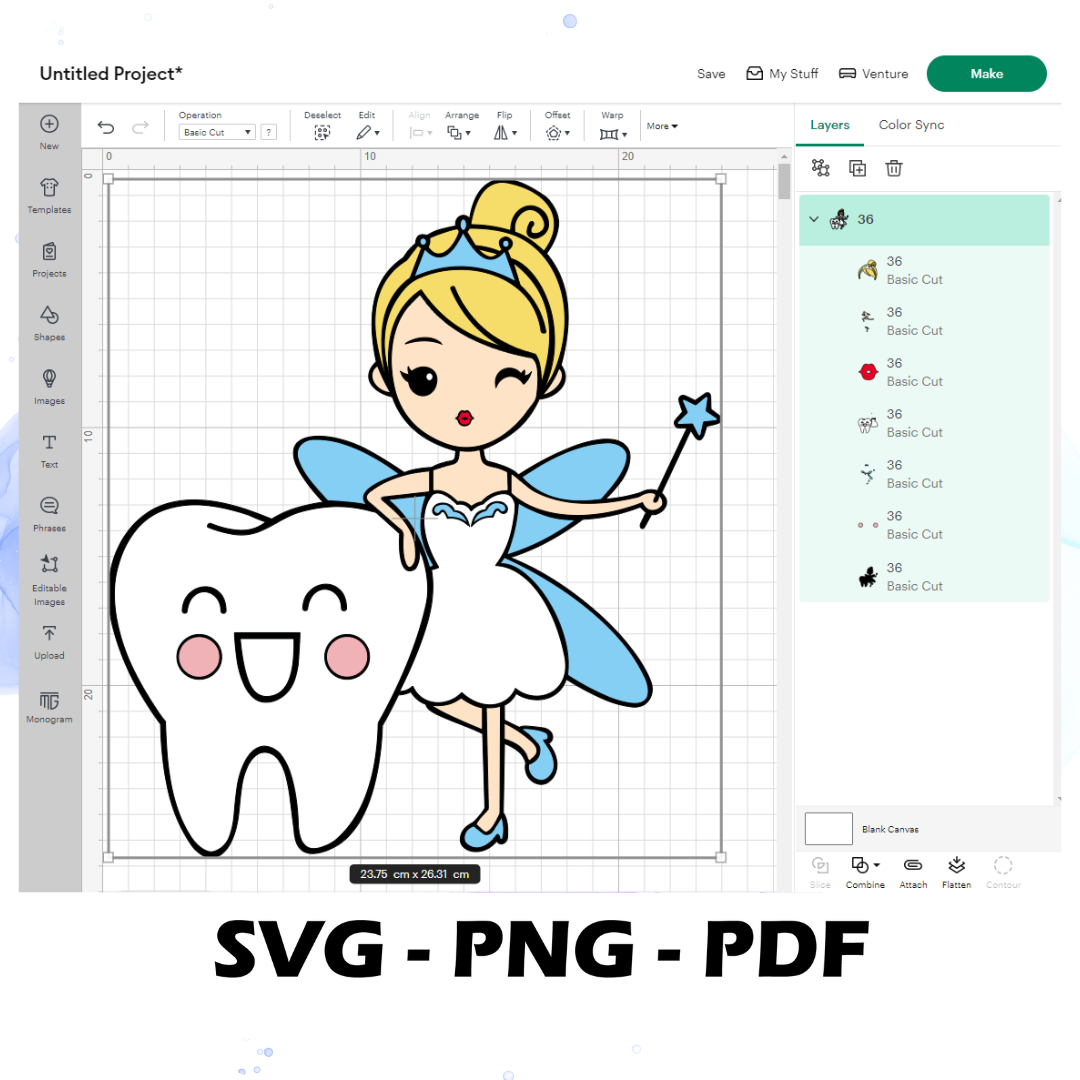
Task: Click the green Make button
Action: [986, 74]
